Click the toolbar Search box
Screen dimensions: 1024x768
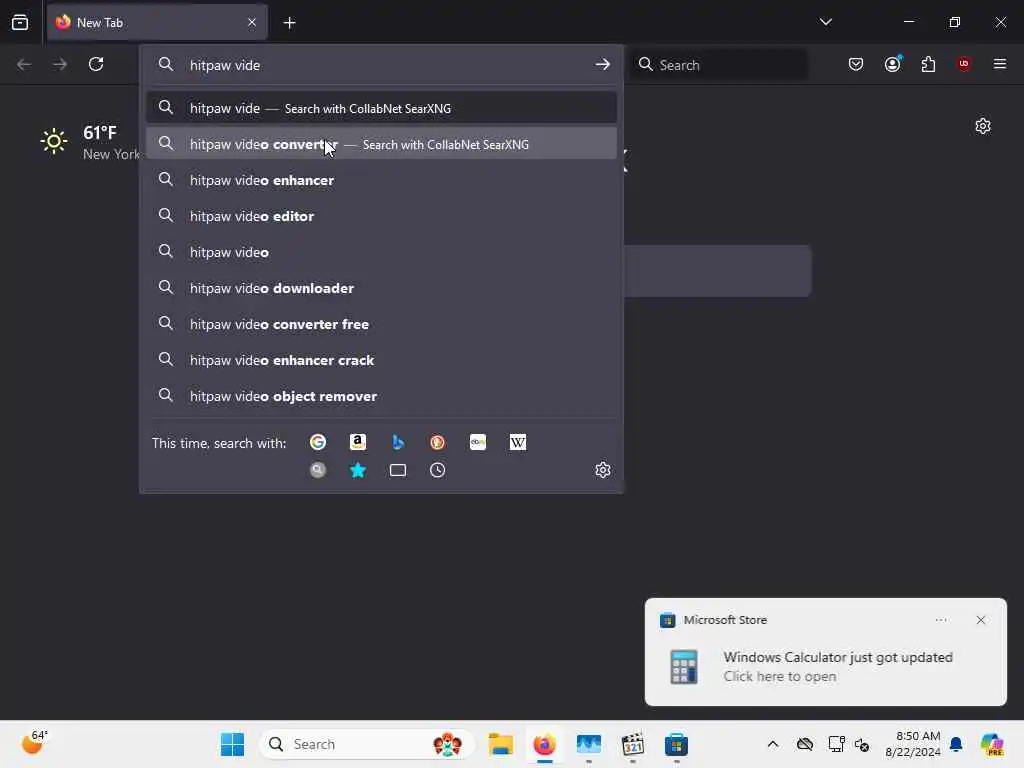[718, 65]
